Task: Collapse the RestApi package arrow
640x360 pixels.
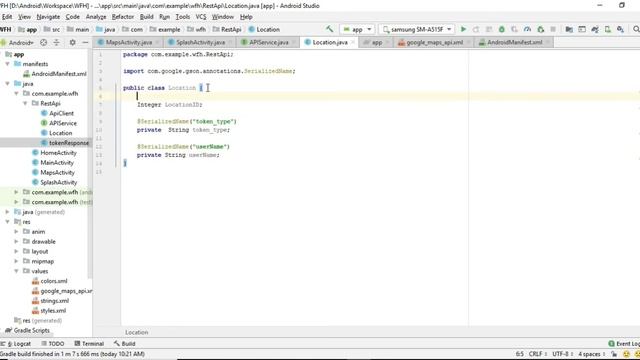Action: coord(25,103)
